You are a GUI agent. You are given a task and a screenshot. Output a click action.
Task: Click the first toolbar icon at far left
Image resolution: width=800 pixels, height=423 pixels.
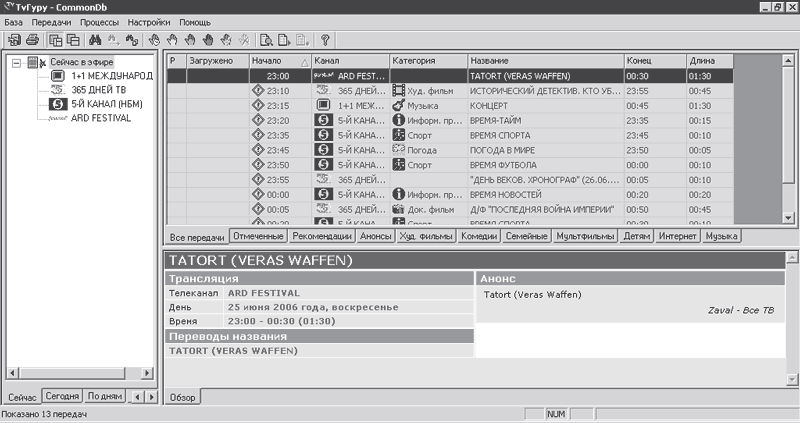click(14, 41)
